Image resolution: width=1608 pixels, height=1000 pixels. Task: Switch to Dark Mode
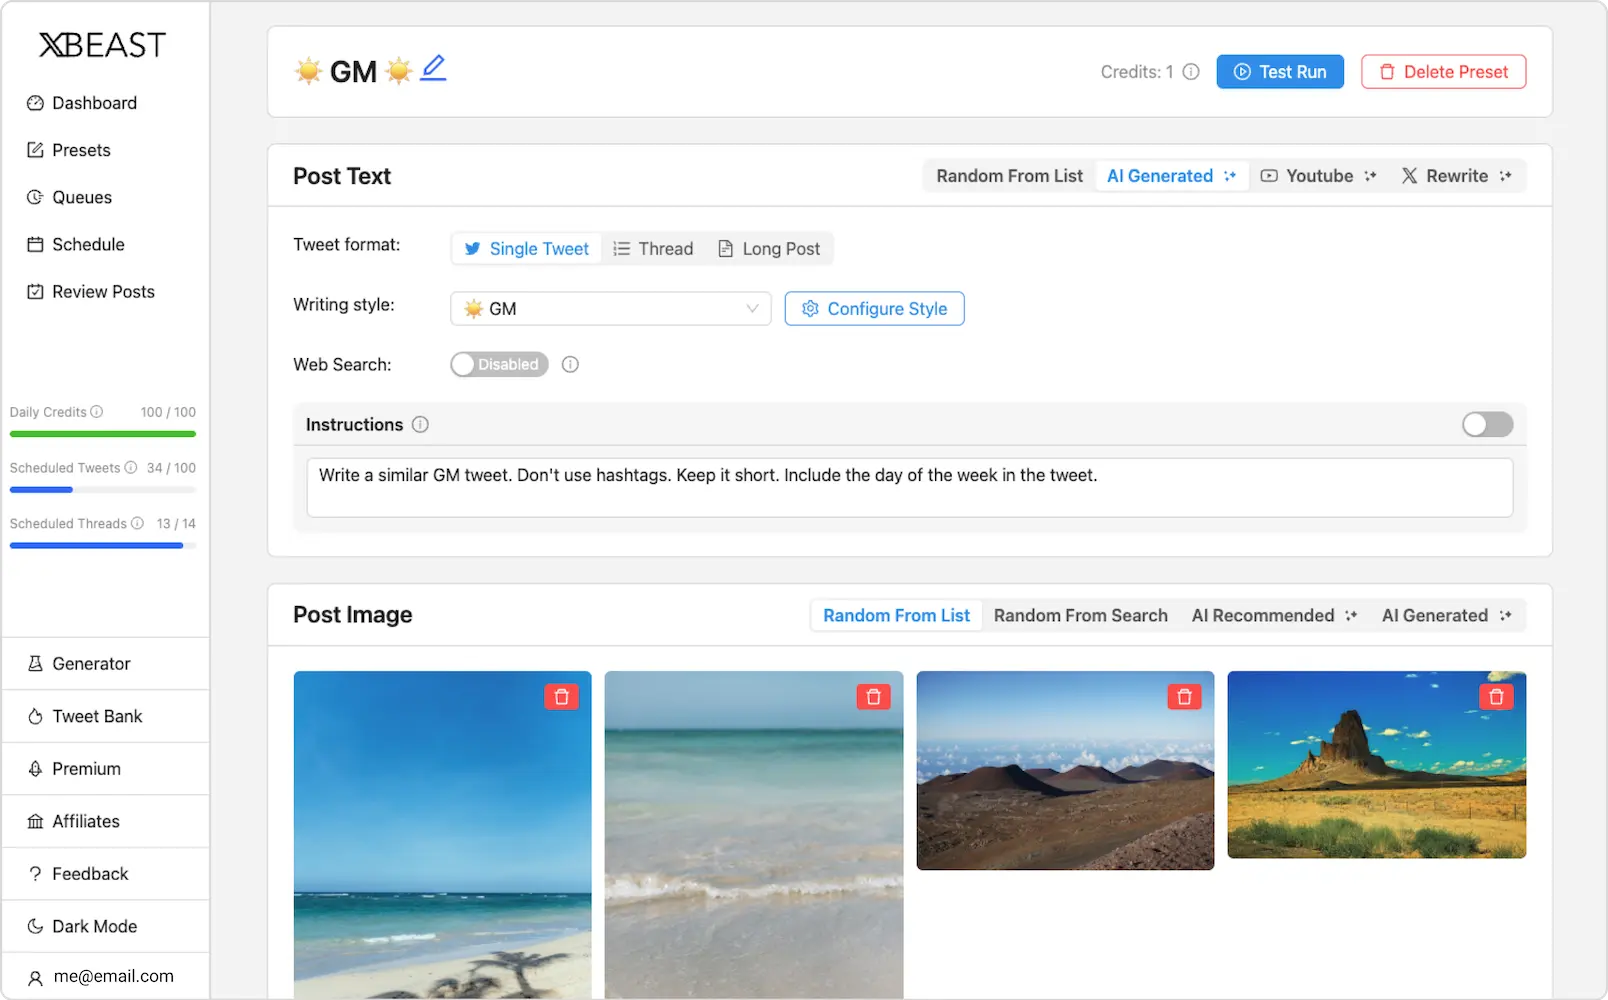tap(94, 925)
